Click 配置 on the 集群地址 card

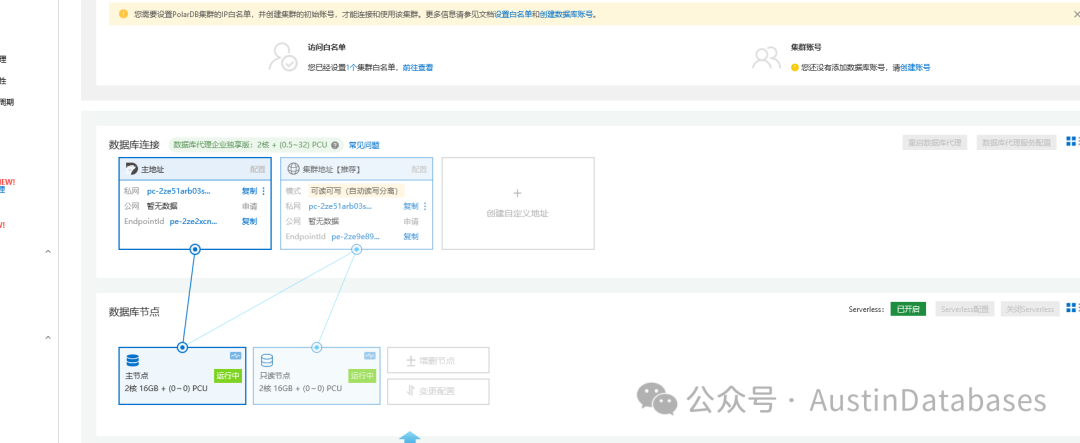click(x=419, y=169)
